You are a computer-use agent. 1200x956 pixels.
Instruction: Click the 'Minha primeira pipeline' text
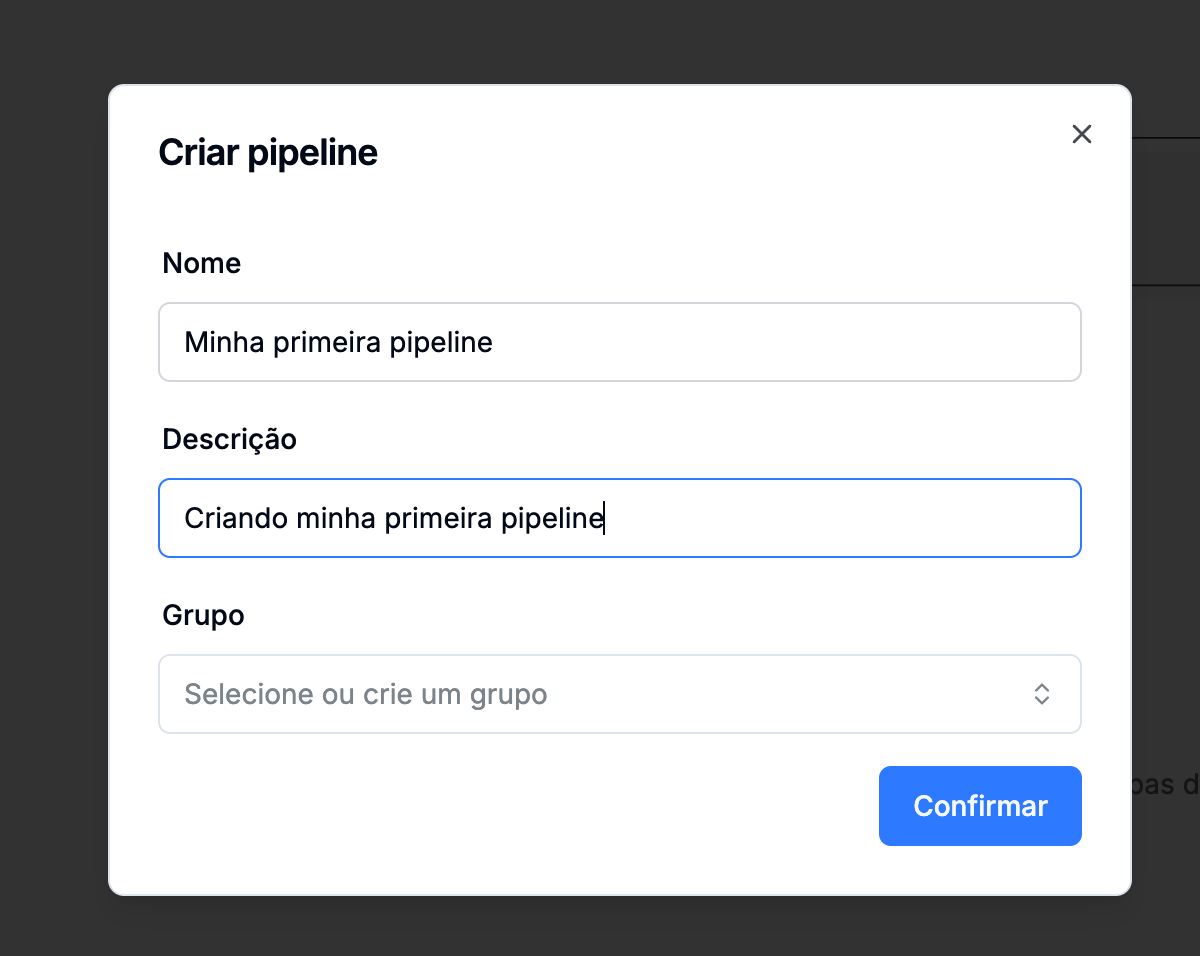338,343
